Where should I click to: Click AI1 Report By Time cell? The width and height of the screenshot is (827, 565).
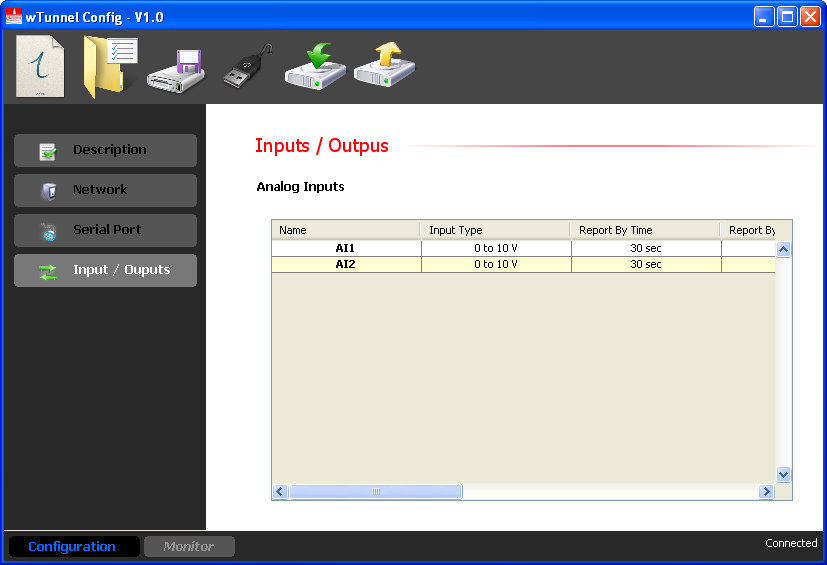click(x=645, y=248)
